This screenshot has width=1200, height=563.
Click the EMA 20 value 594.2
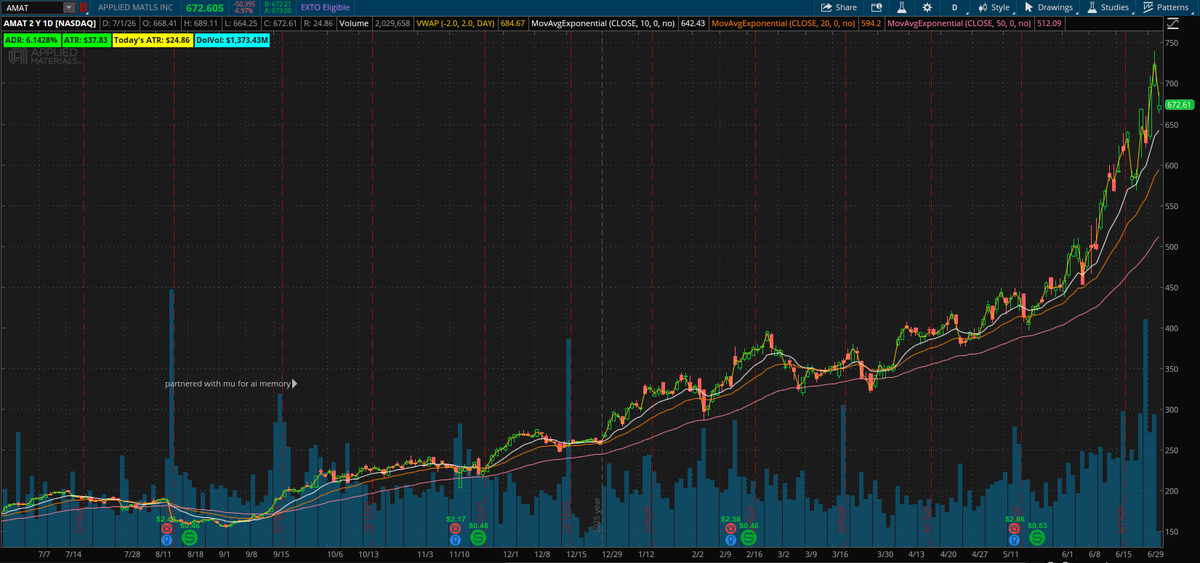point(871,21)
